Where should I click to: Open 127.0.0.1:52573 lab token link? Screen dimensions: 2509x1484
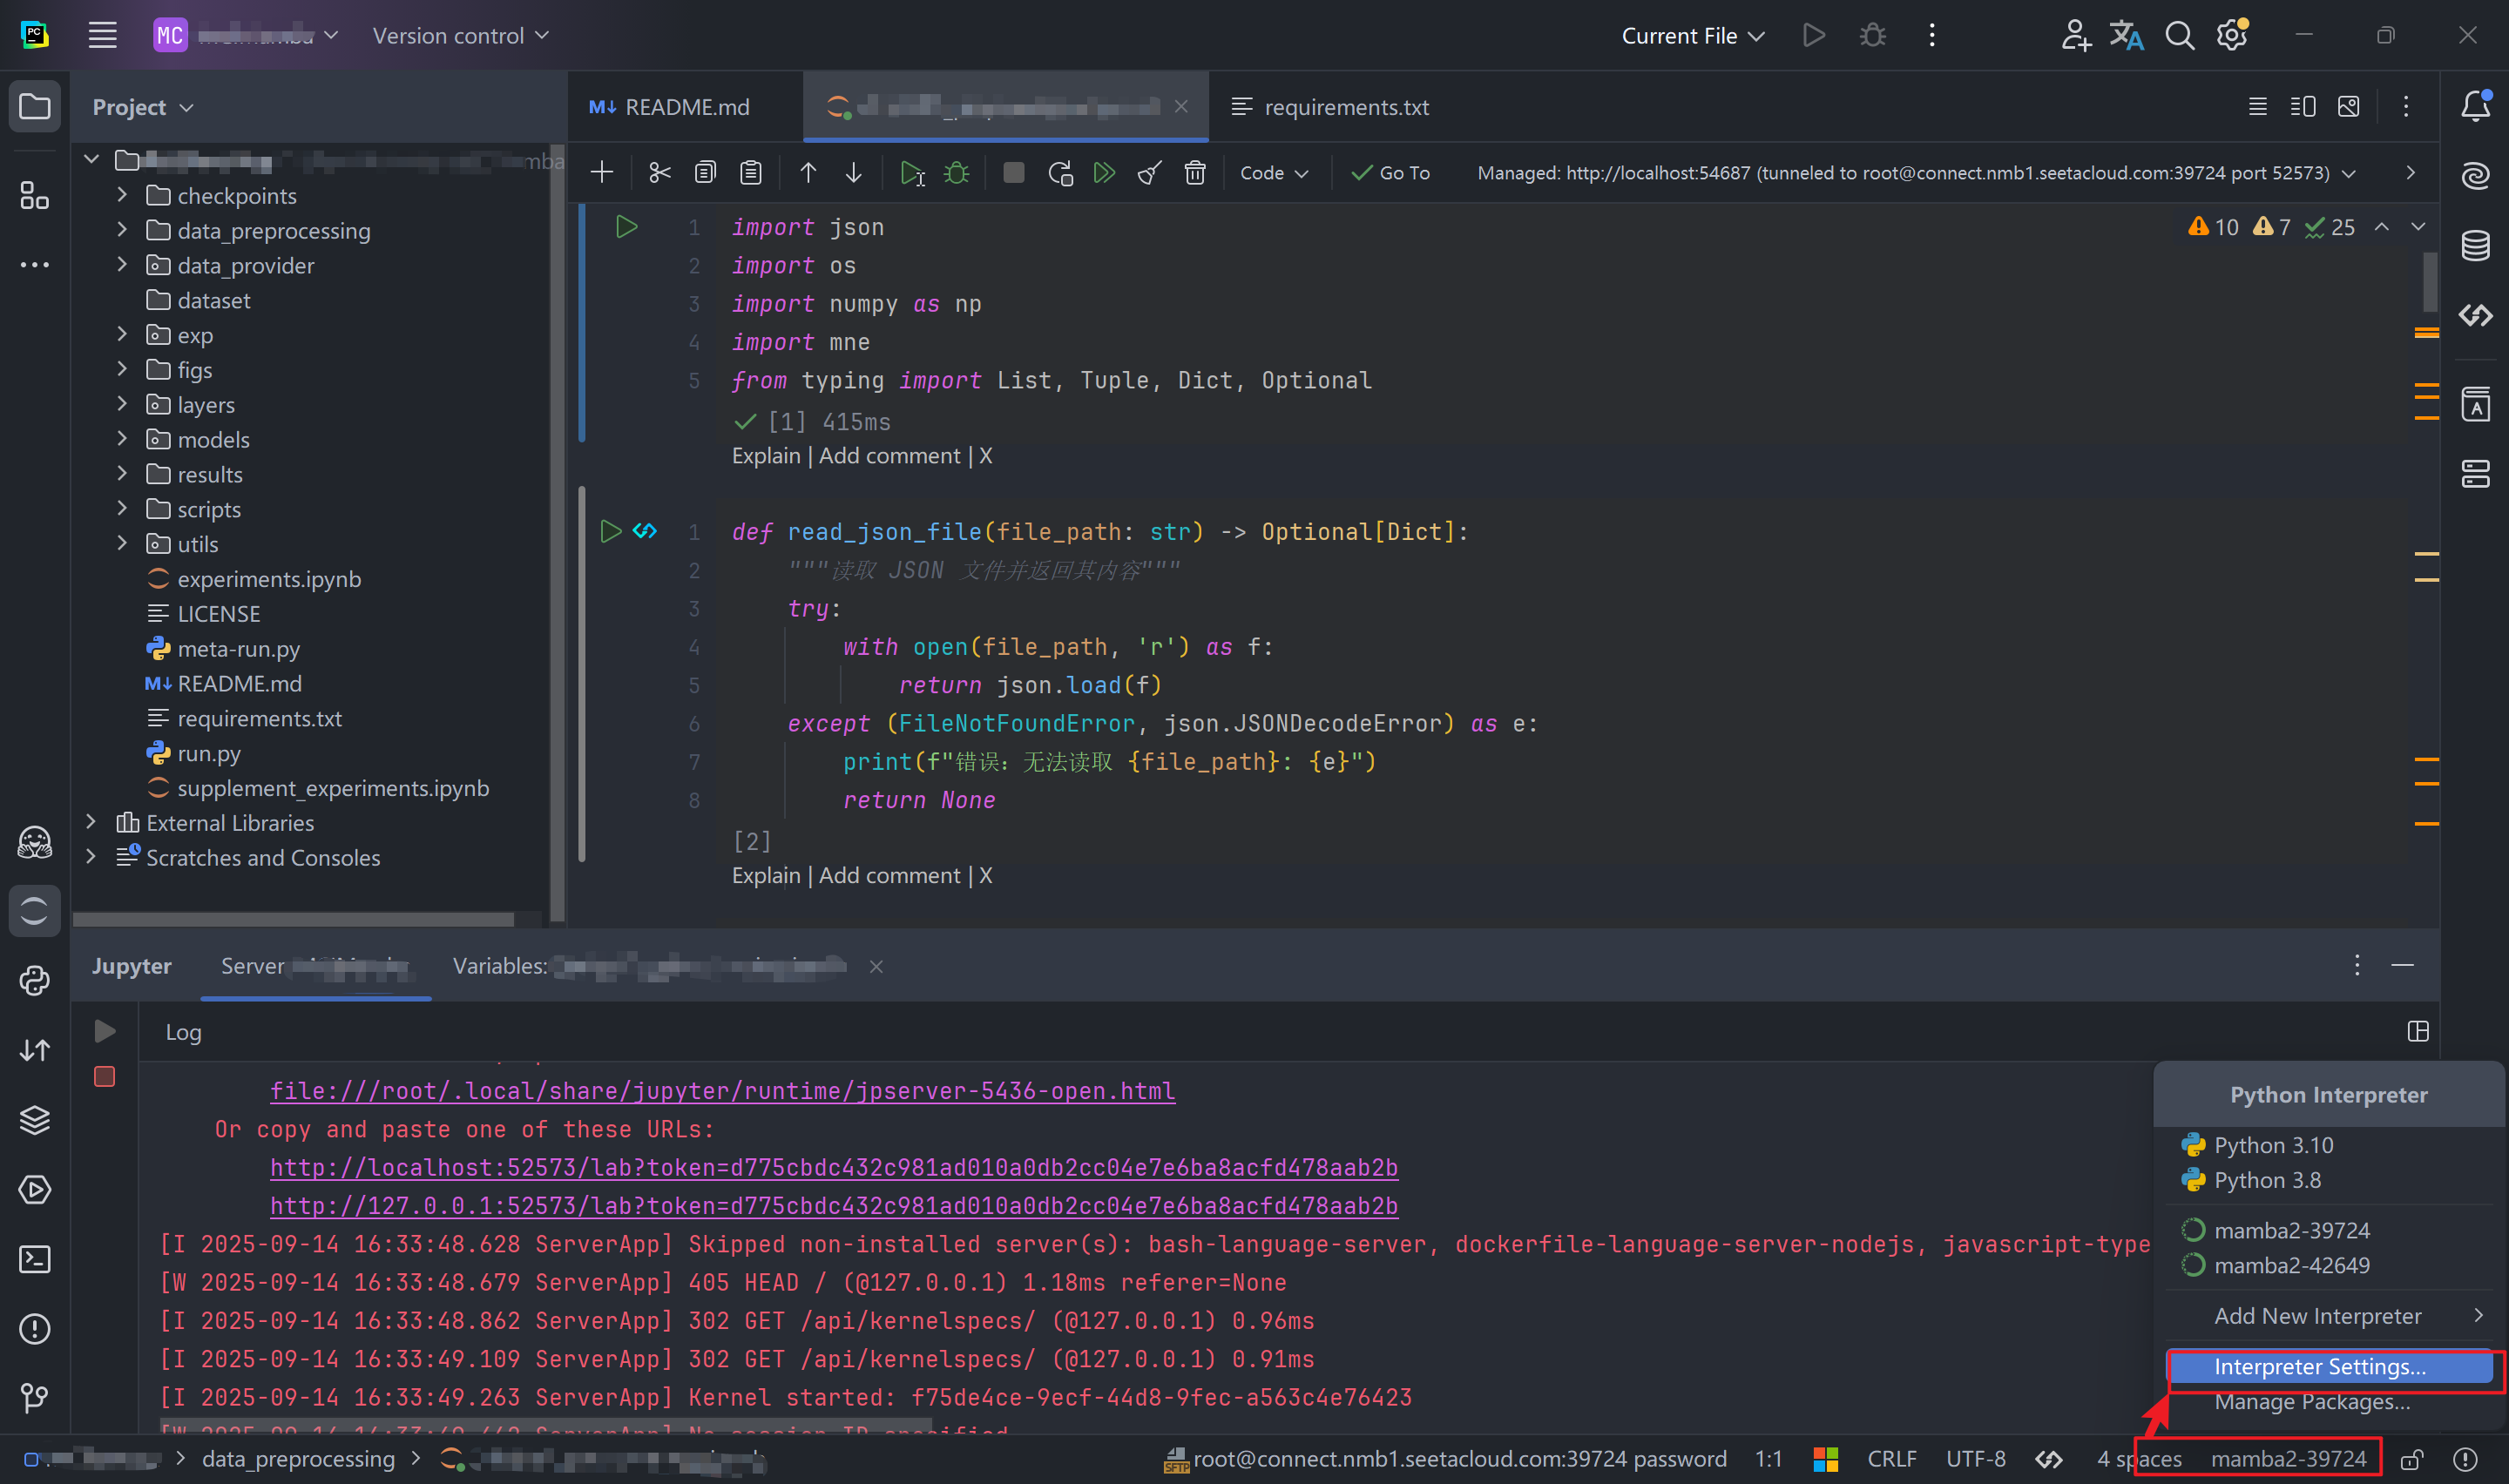pos(834,1206)
